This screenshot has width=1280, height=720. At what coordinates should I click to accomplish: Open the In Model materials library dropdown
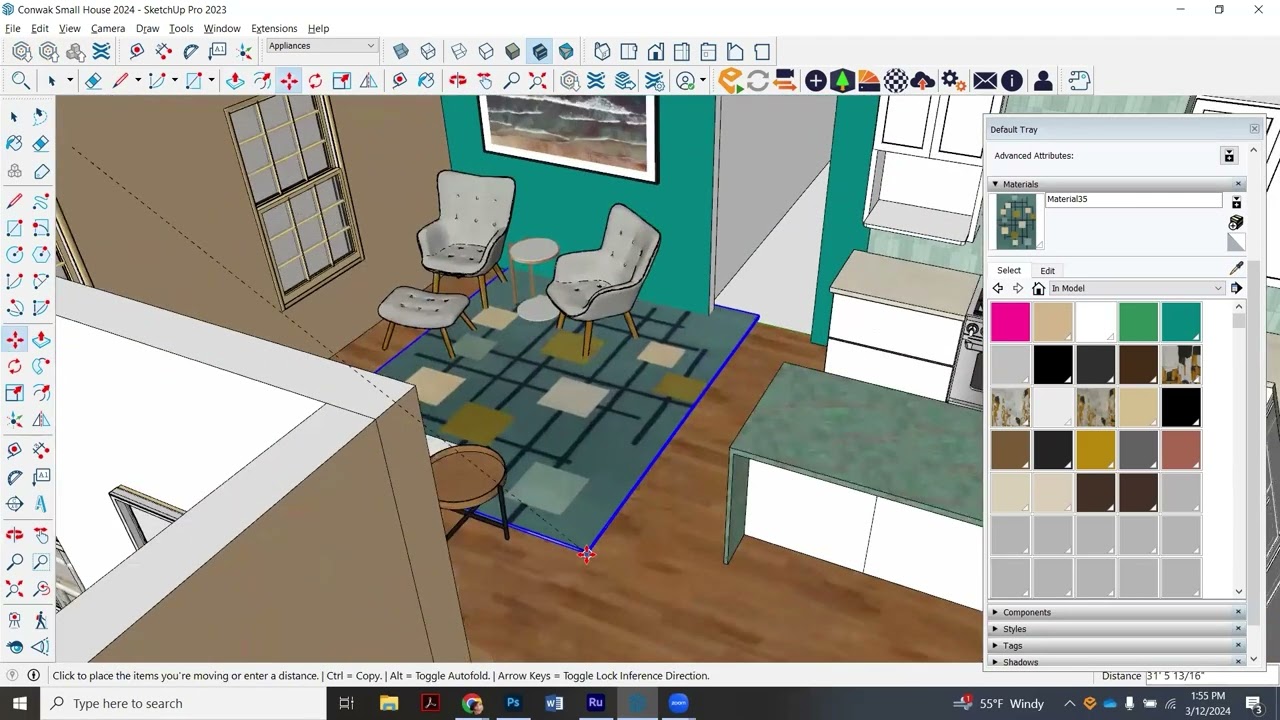point(1137,288)
